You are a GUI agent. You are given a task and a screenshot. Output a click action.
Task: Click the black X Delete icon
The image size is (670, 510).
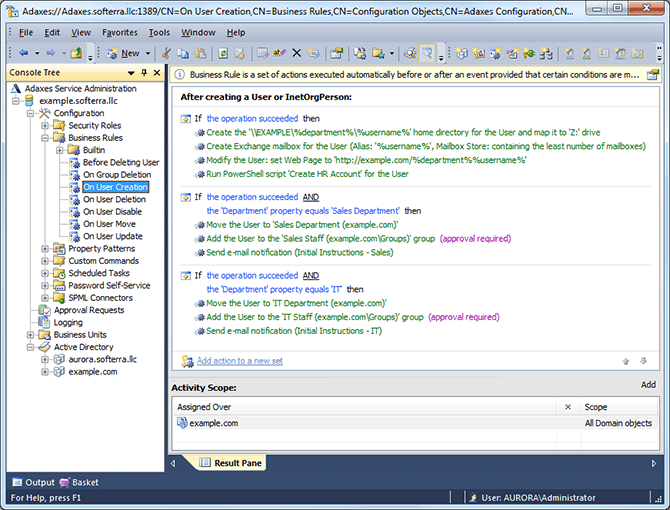point(297,53)
